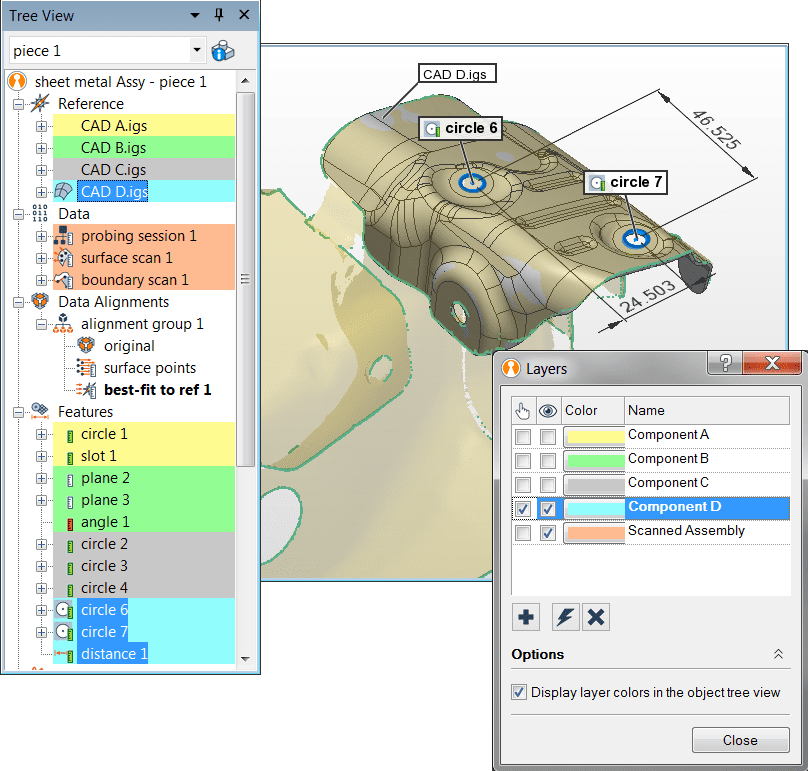Collapse the Options section chevron
Image resolution: width=808 pixels, height=771 pixels.
pyautogui.click(x=778, y=654)
